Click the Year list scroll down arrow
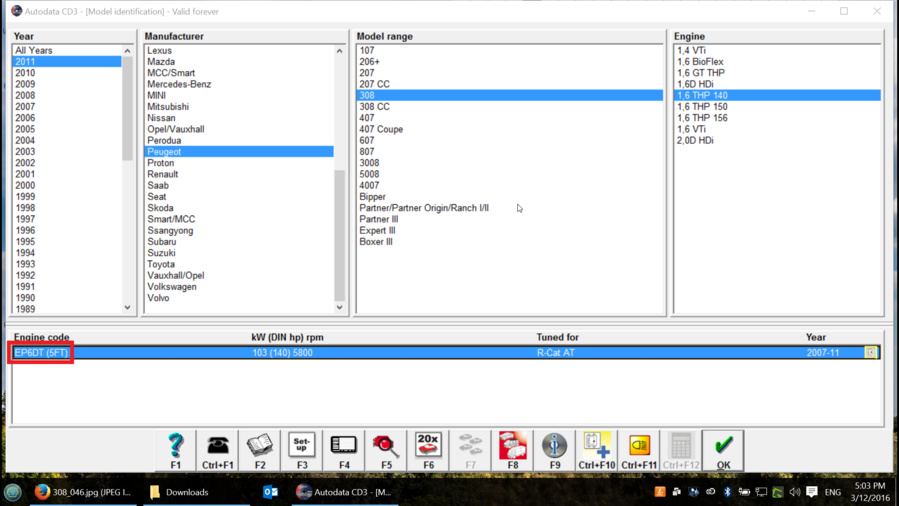The height and width of the screenshot is (506, 899). tap(127, 308)
